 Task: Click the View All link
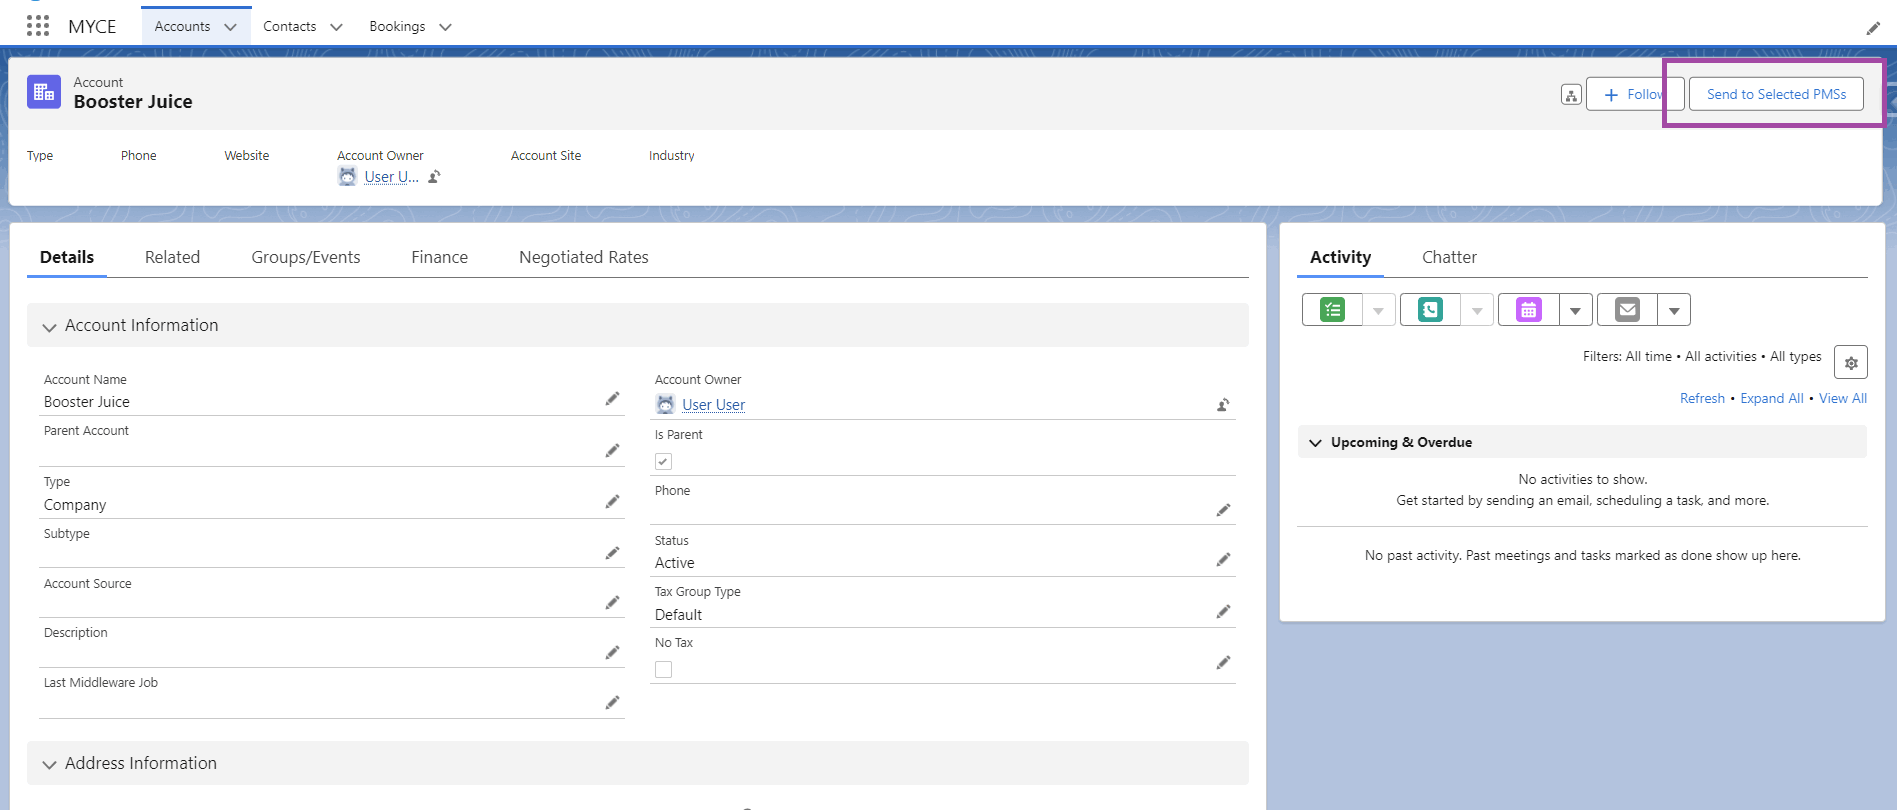coord(1843,398)
